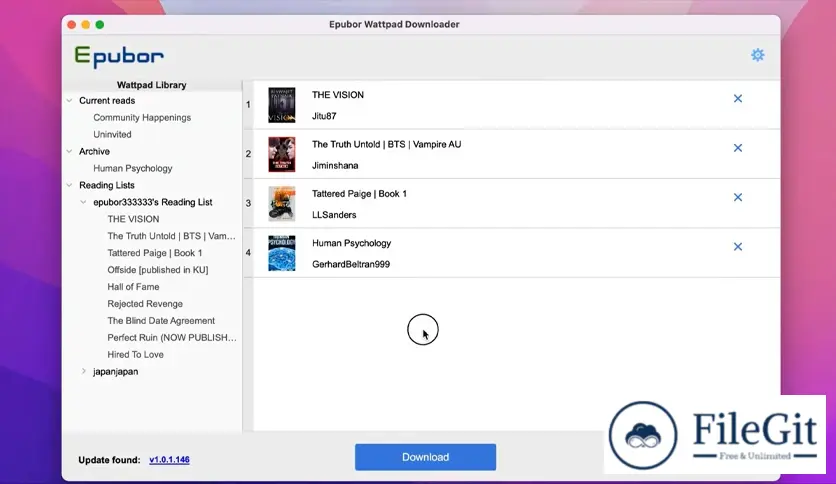Image resolution: width=836 pixels, height=484 pixels.
Task: Click Tattered Paige | Book 1 title in list
Action: 359,193
